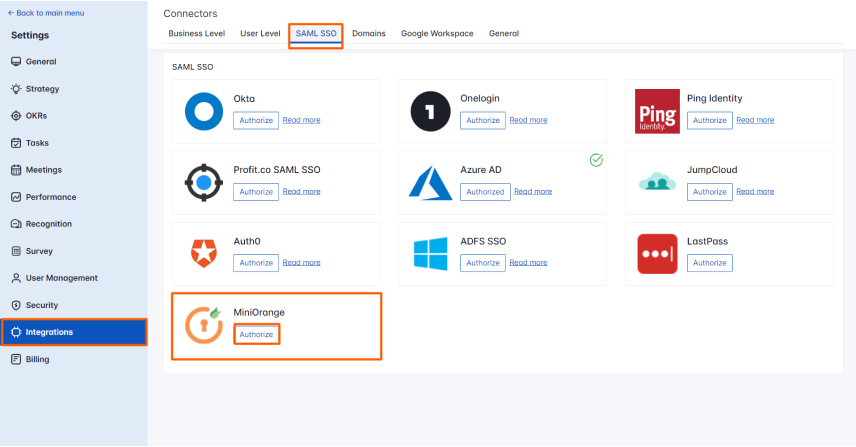
Task: Open the Google Workspace tab
Action: click(437, 33)
